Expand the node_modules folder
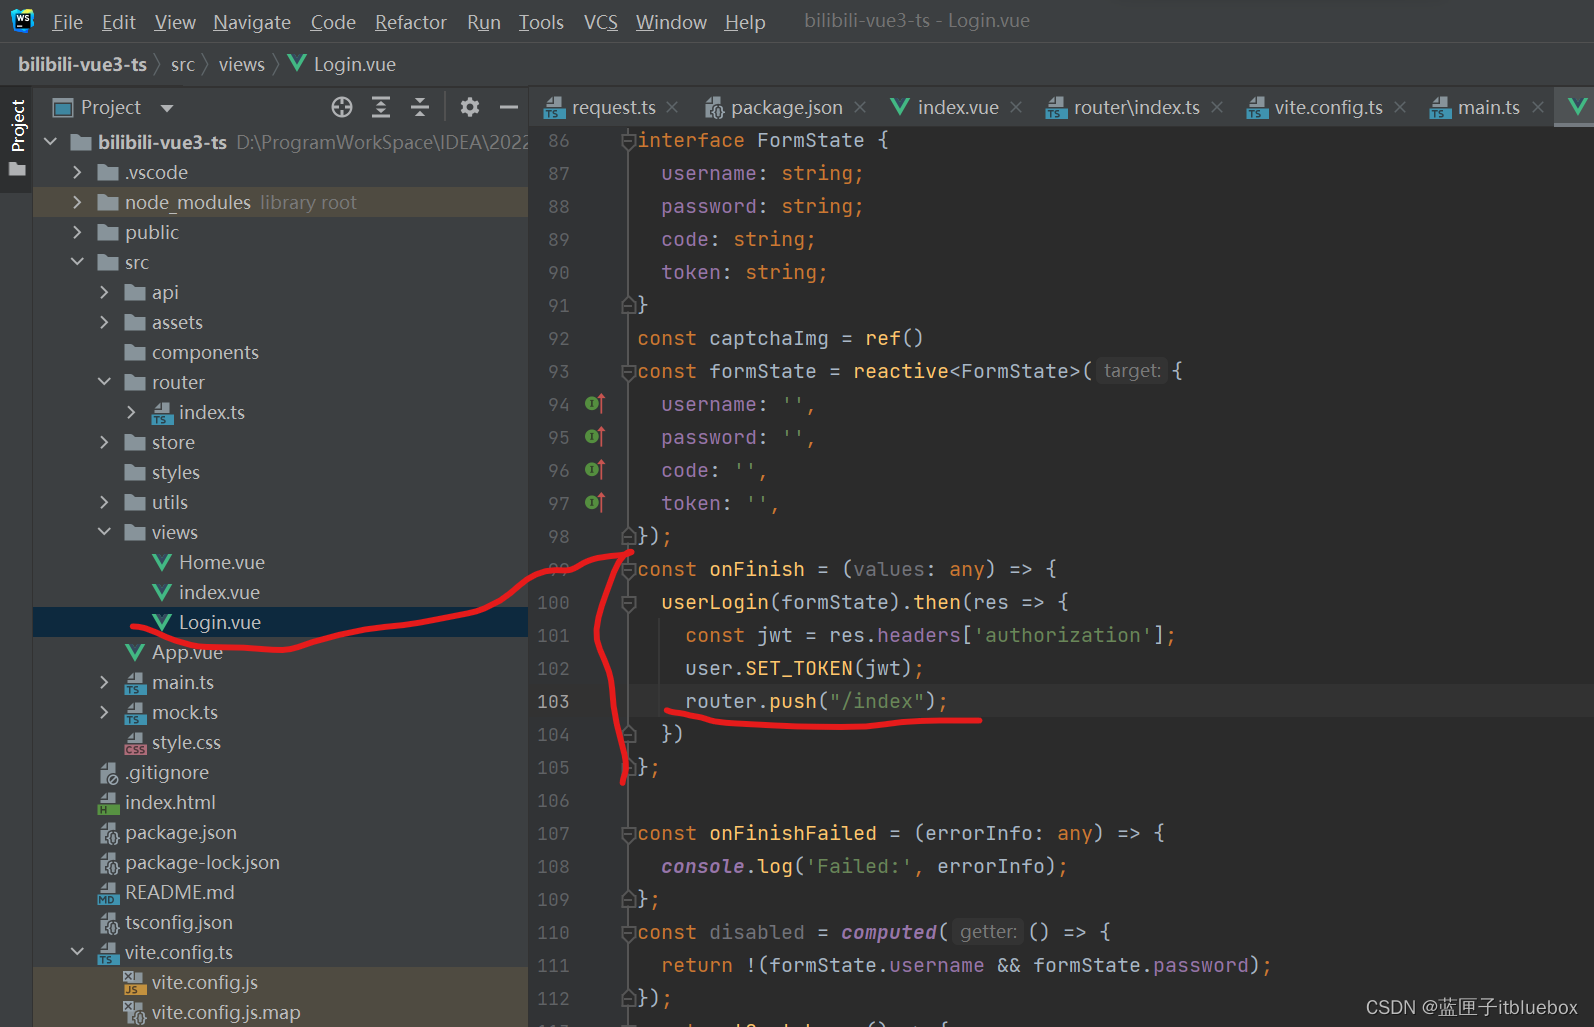Viewport: 1594px width, 1027px height. tap(78, 202)
